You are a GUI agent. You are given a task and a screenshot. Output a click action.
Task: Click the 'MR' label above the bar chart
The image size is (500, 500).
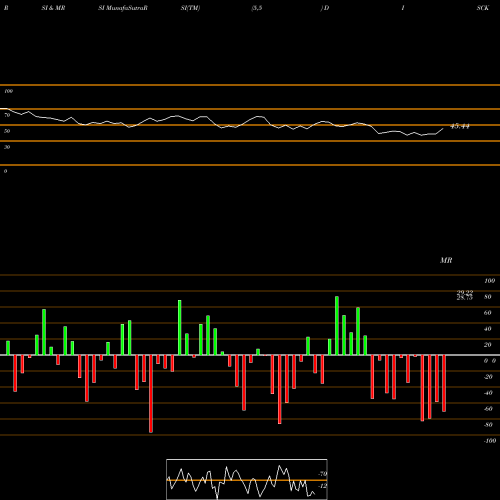pyautogui.click(x=446, y=260)
